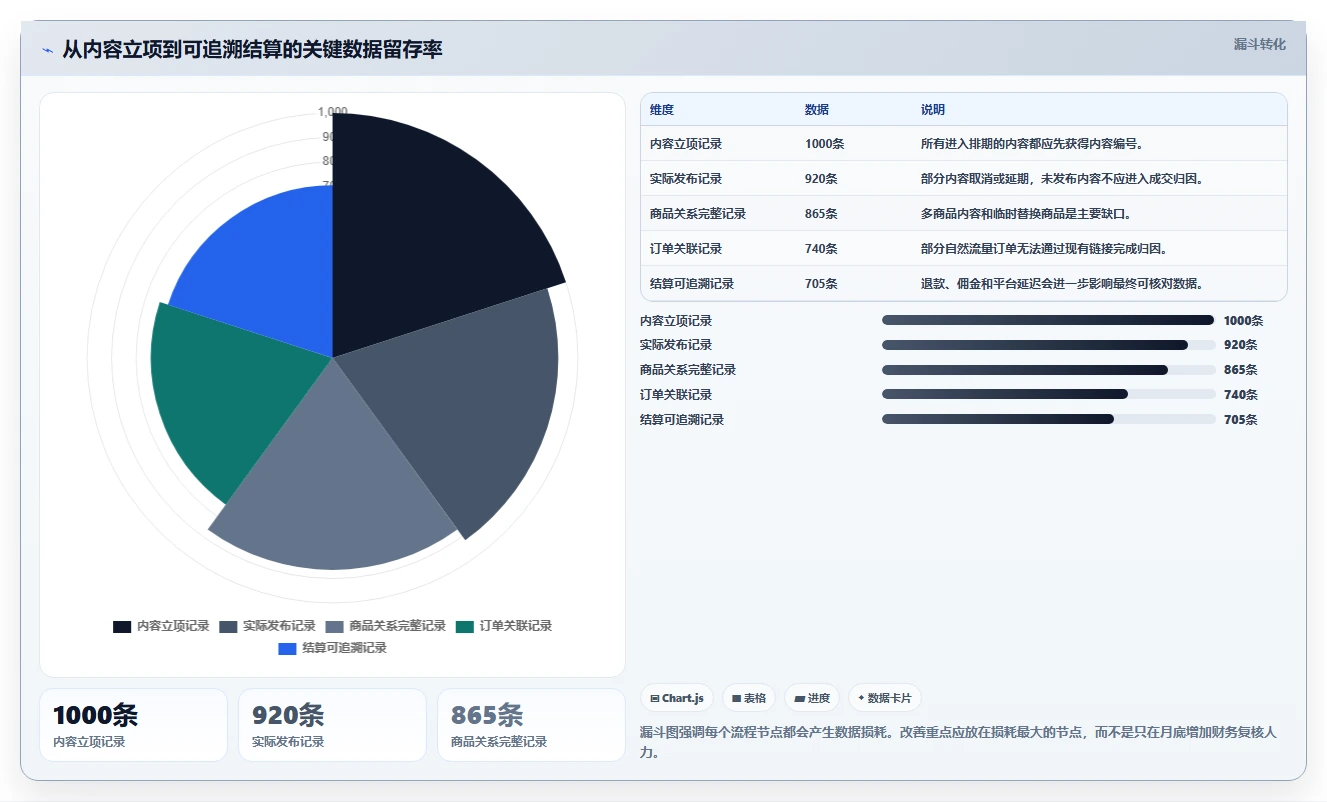Image resolution: width=1327 pixels, height=802 pixels.
Task: Select table cell 商品关系完整记录
Action: click(698, 214)
